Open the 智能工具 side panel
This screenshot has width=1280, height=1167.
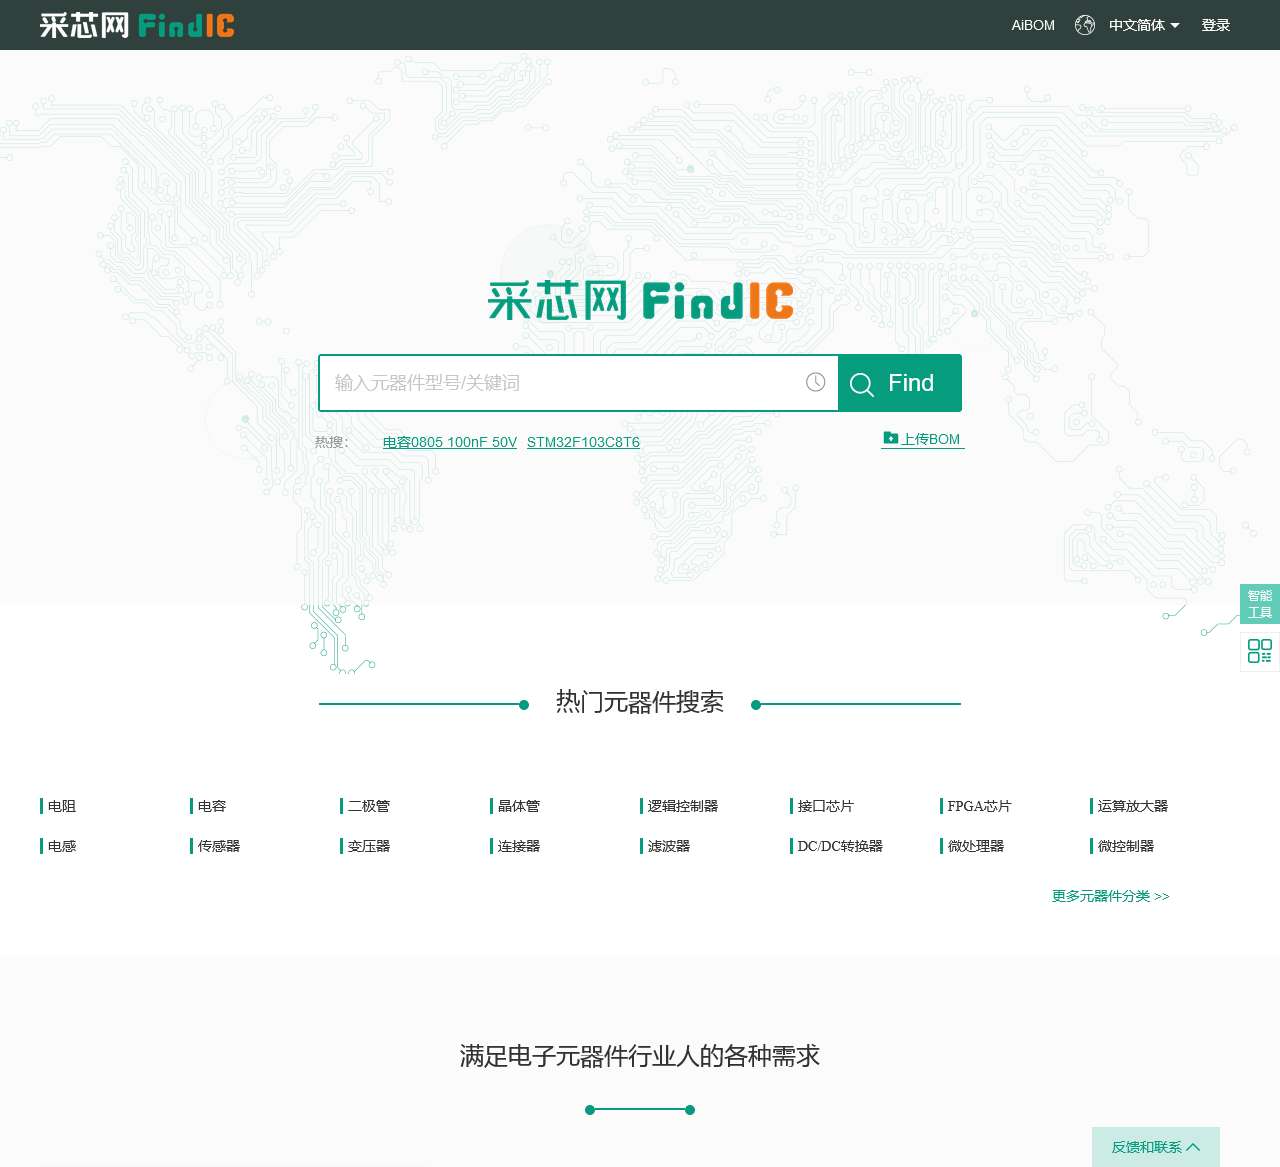(x=1259, y=604)
